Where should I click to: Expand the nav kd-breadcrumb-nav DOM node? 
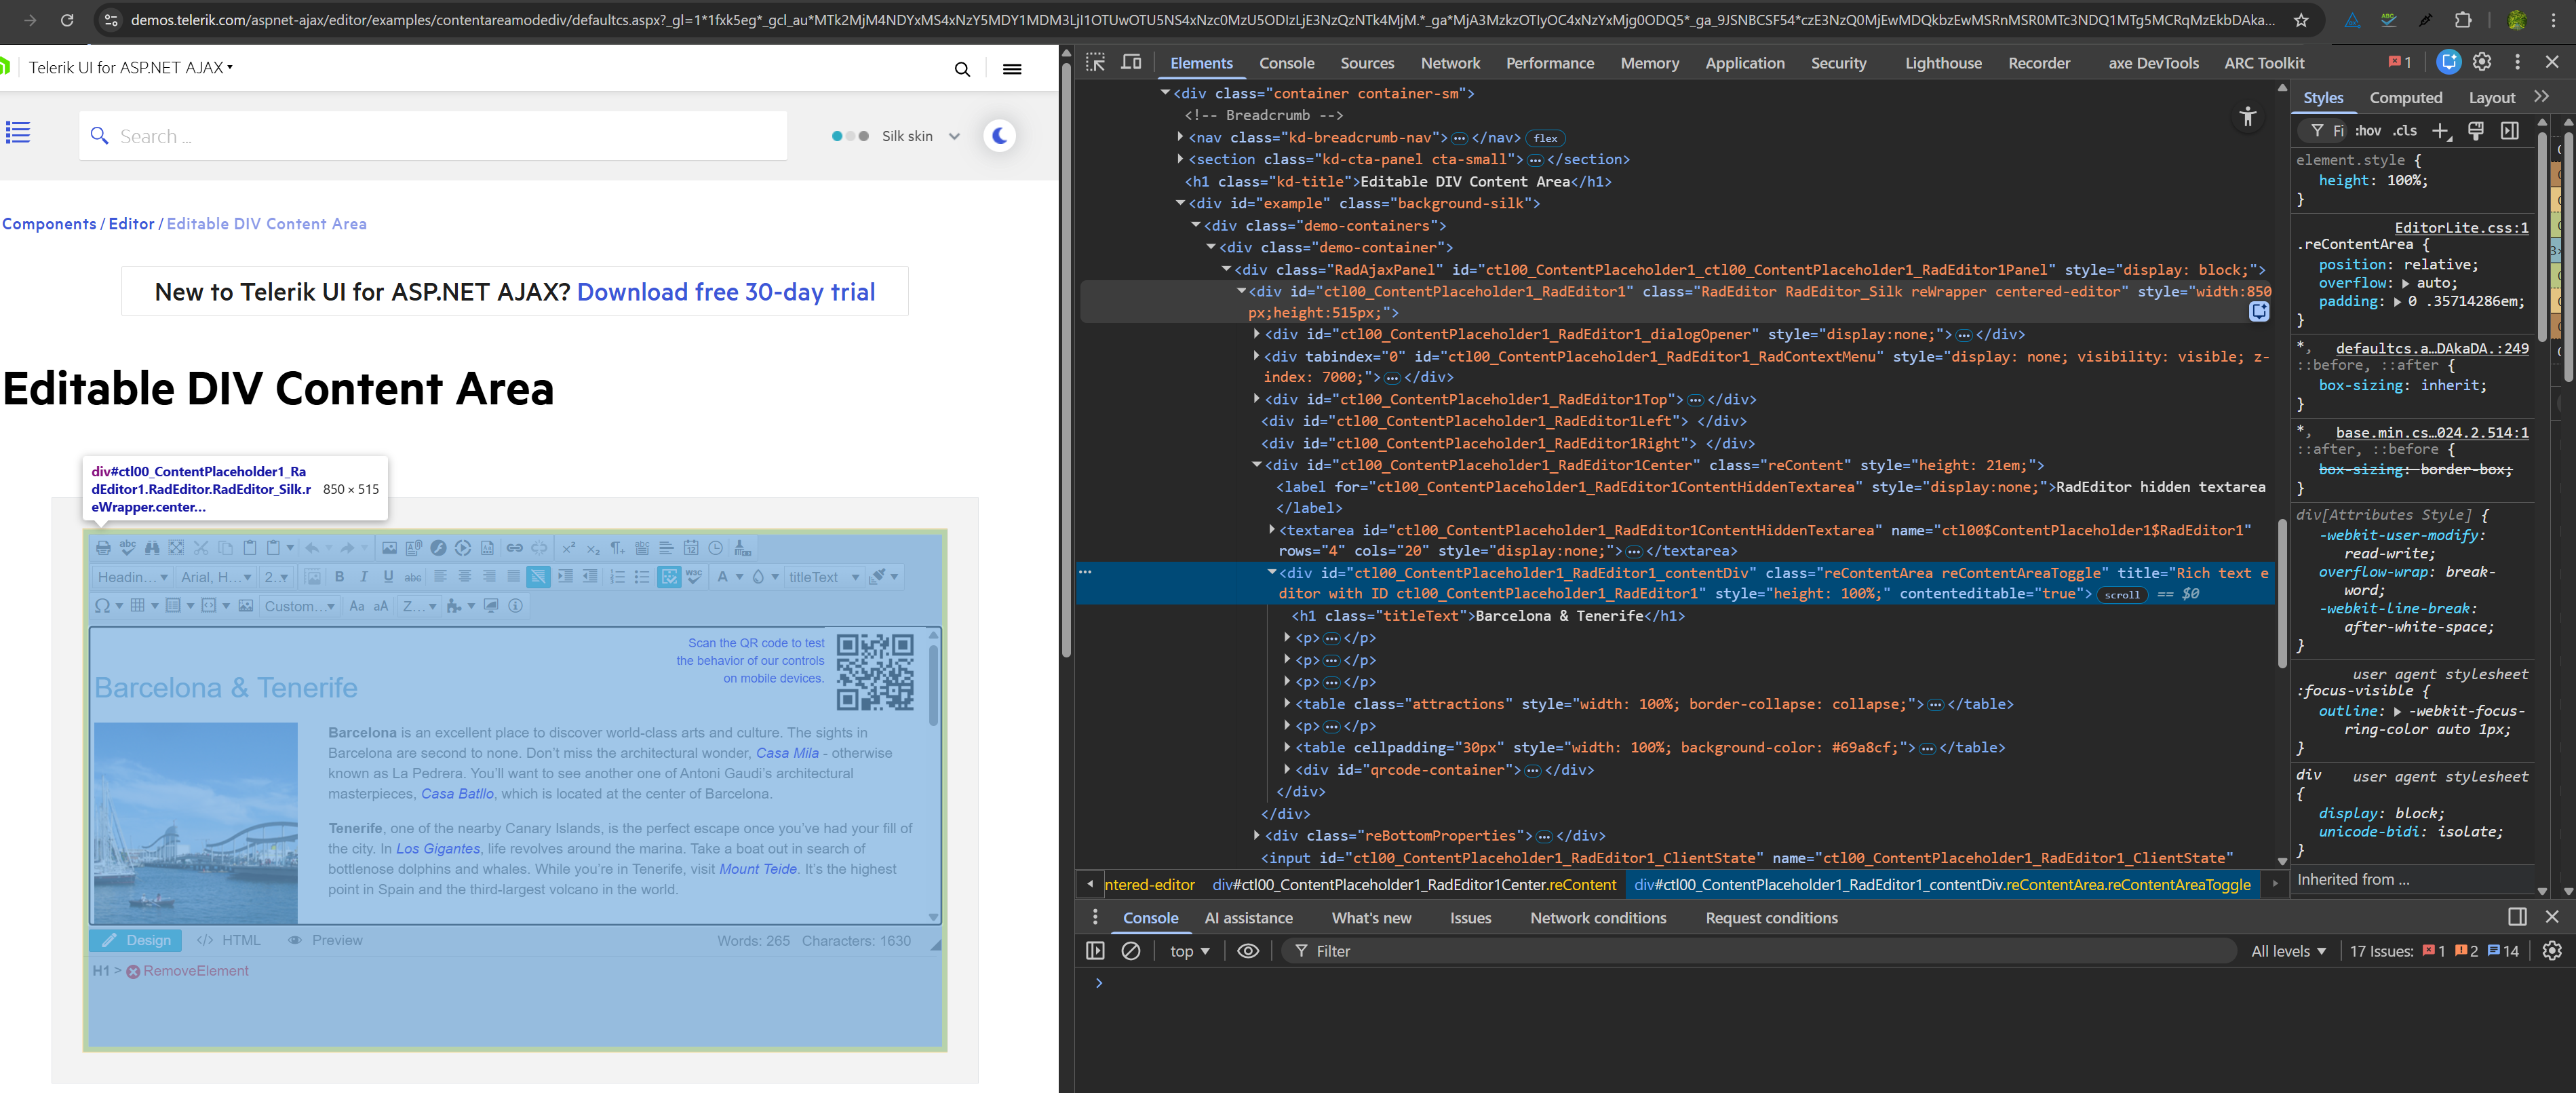point(1181,137)
